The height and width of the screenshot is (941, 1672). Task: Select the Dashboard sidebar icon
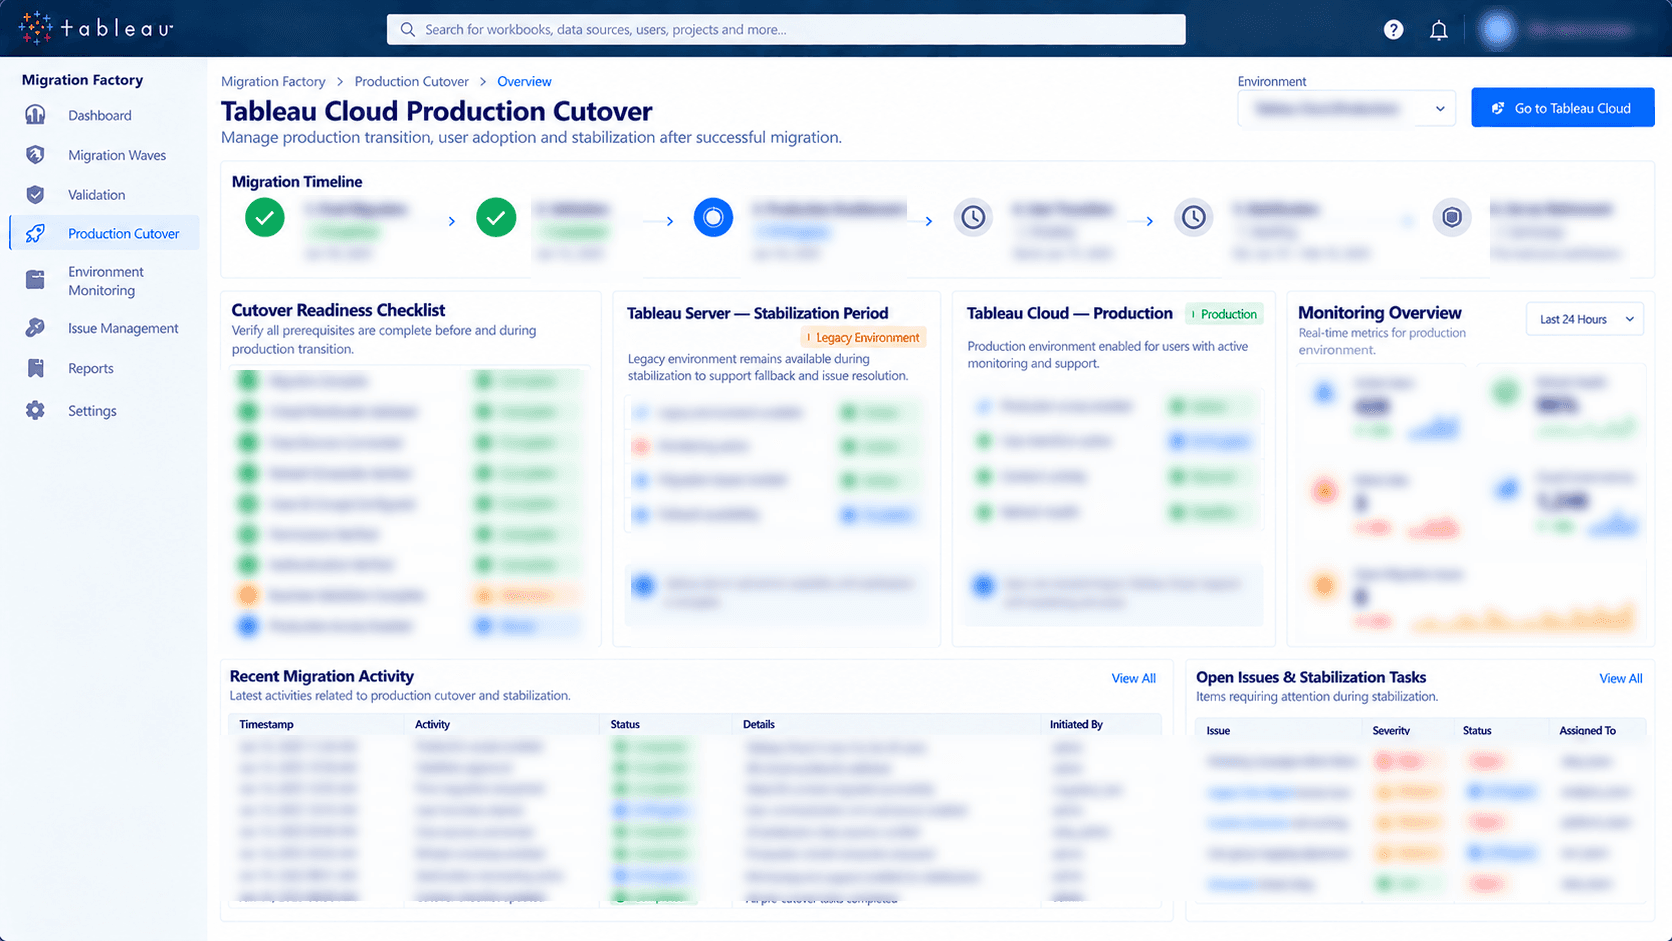tap(35, 115)
